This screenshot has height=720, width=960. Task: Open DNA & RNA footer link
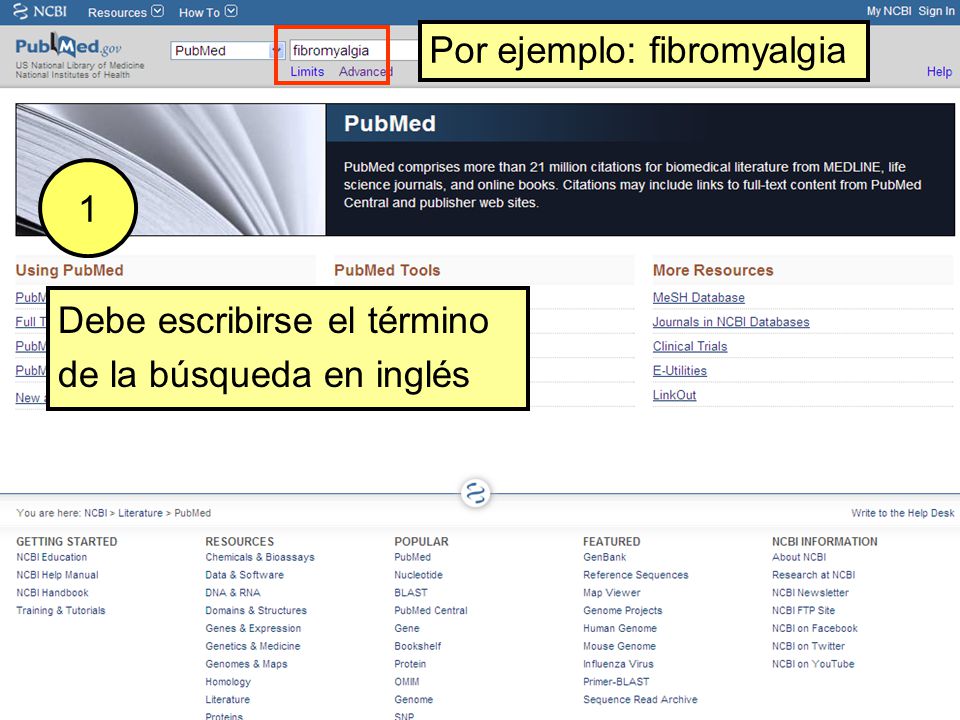[x=233, y=593]
